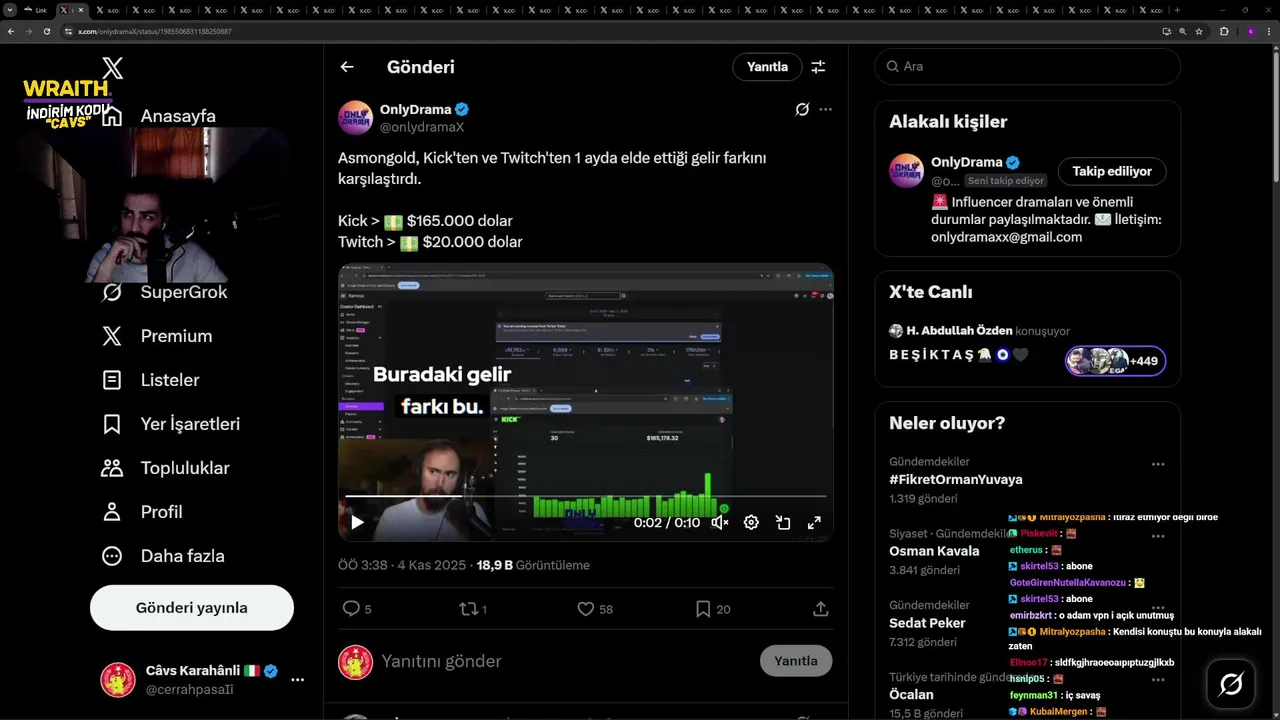Viewport: 1280px width, 720px height.
Task: Open the Osman Kavala trend
Action: (x=934, y=551)
